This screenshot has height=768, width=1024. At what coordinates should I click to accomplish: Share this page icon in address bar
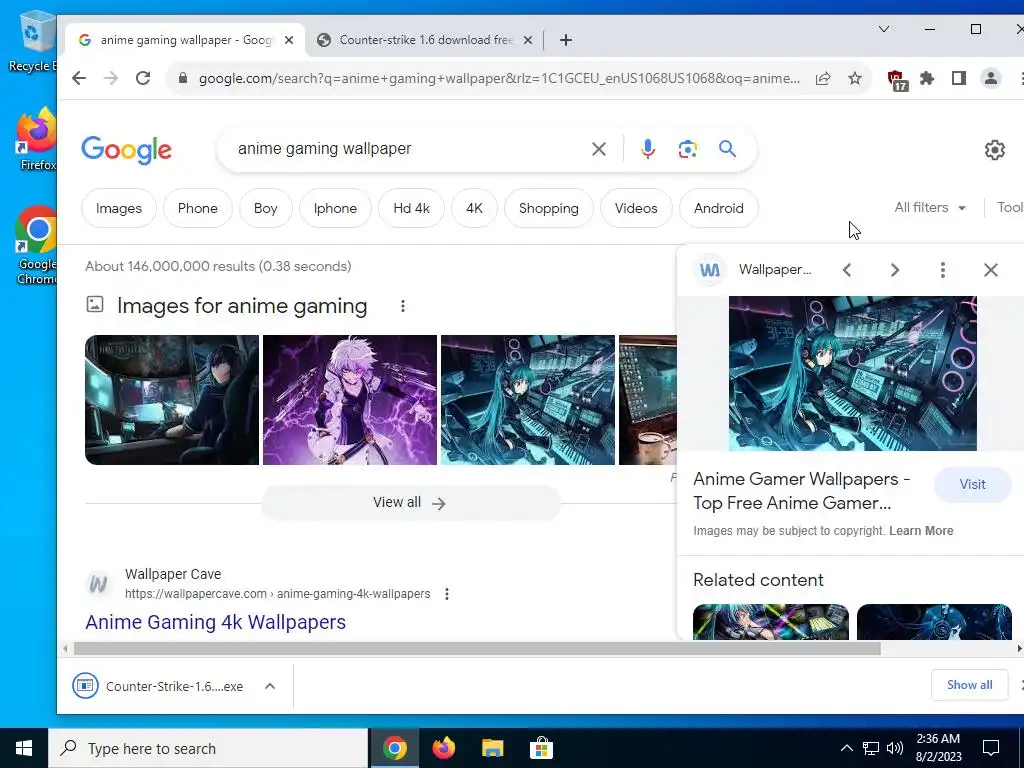[x=823, y=78]
